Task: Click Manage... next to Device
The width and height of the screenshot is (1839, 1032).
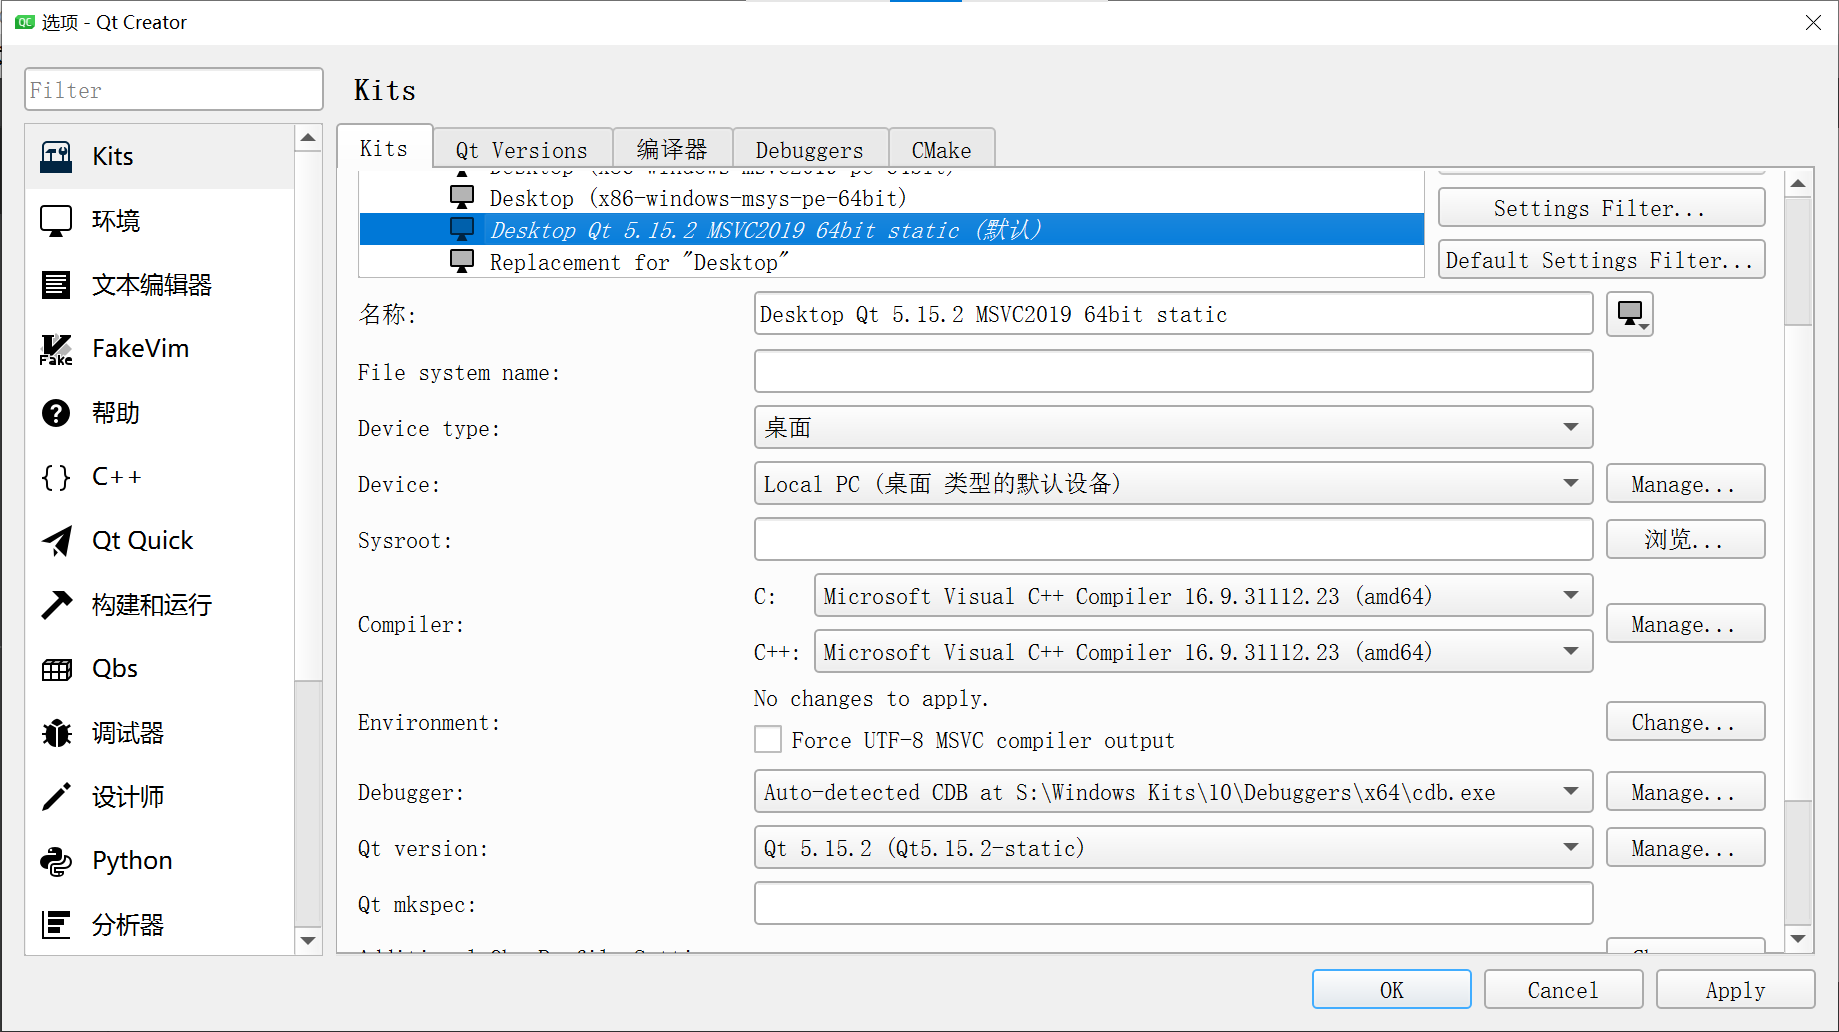Action: tap(1685, 484)
